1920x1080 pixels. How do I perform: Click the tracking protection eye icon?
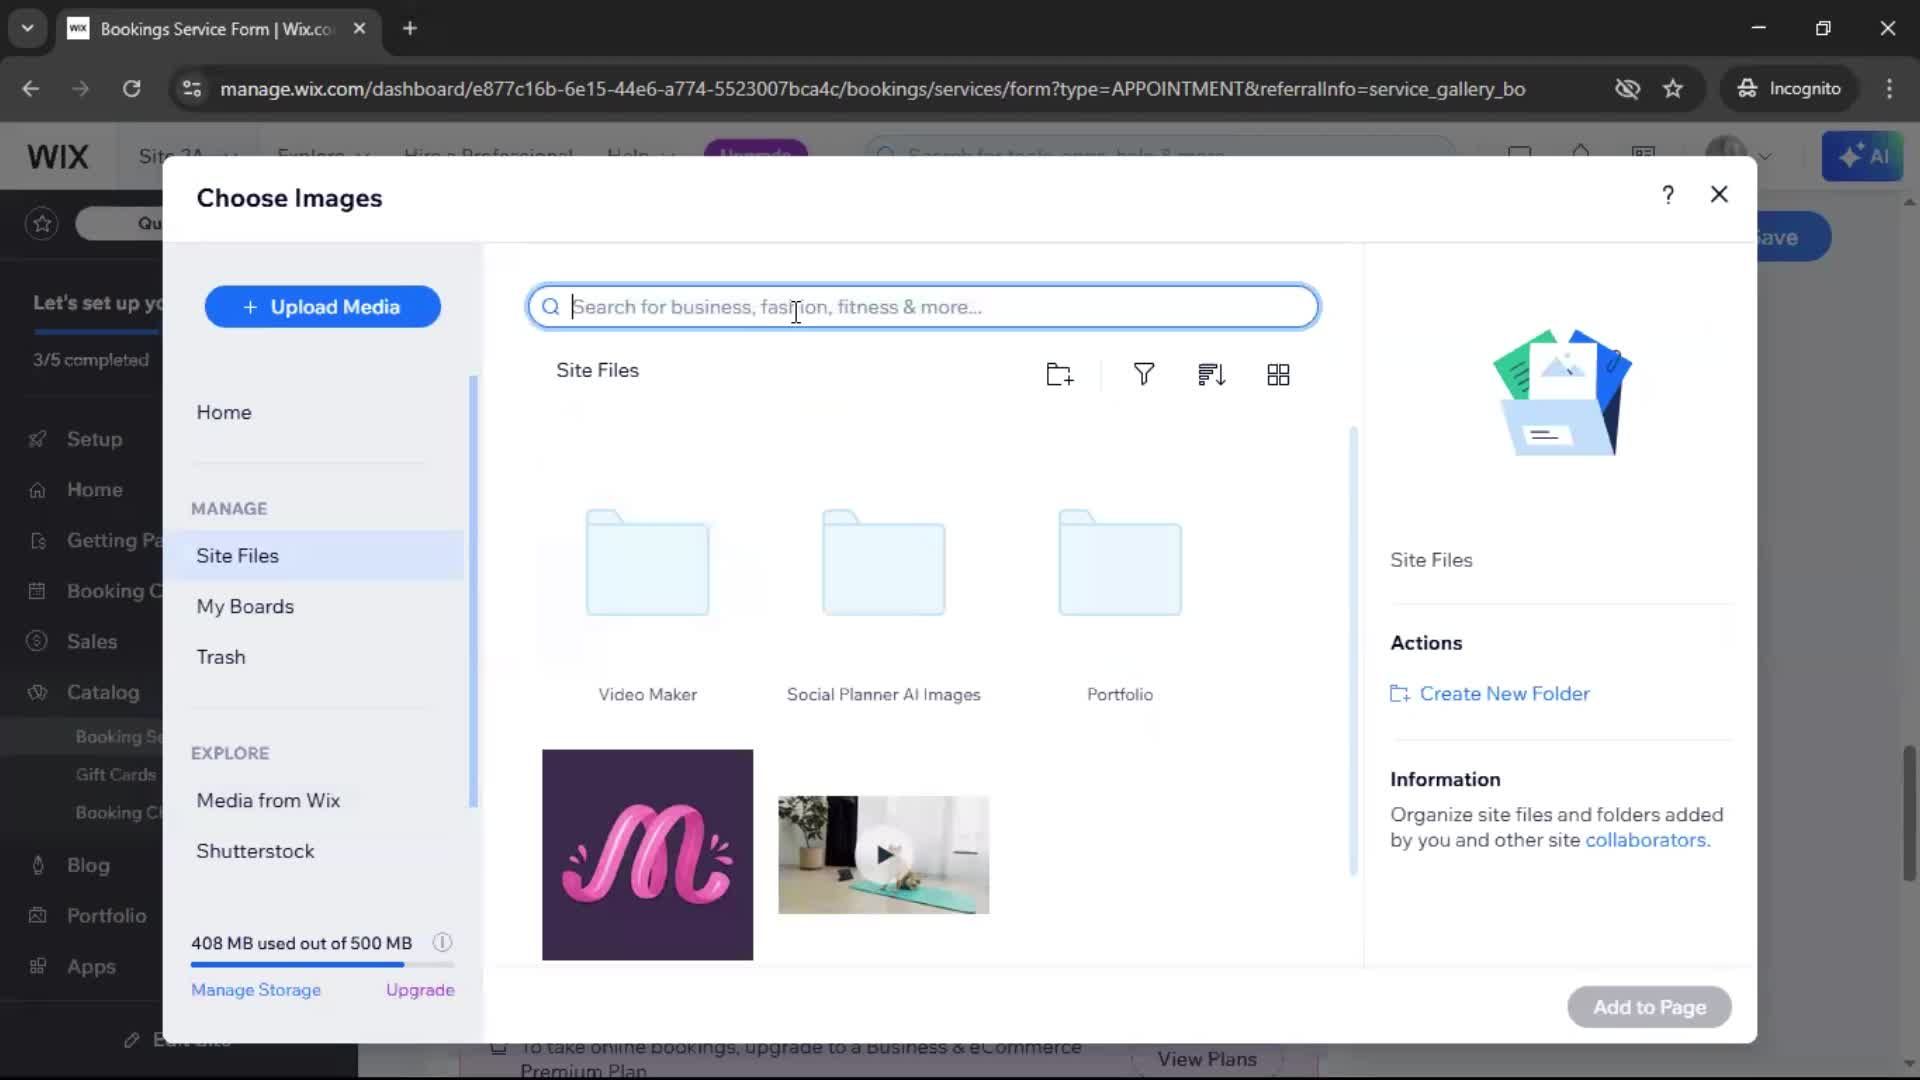point(1627,89)
